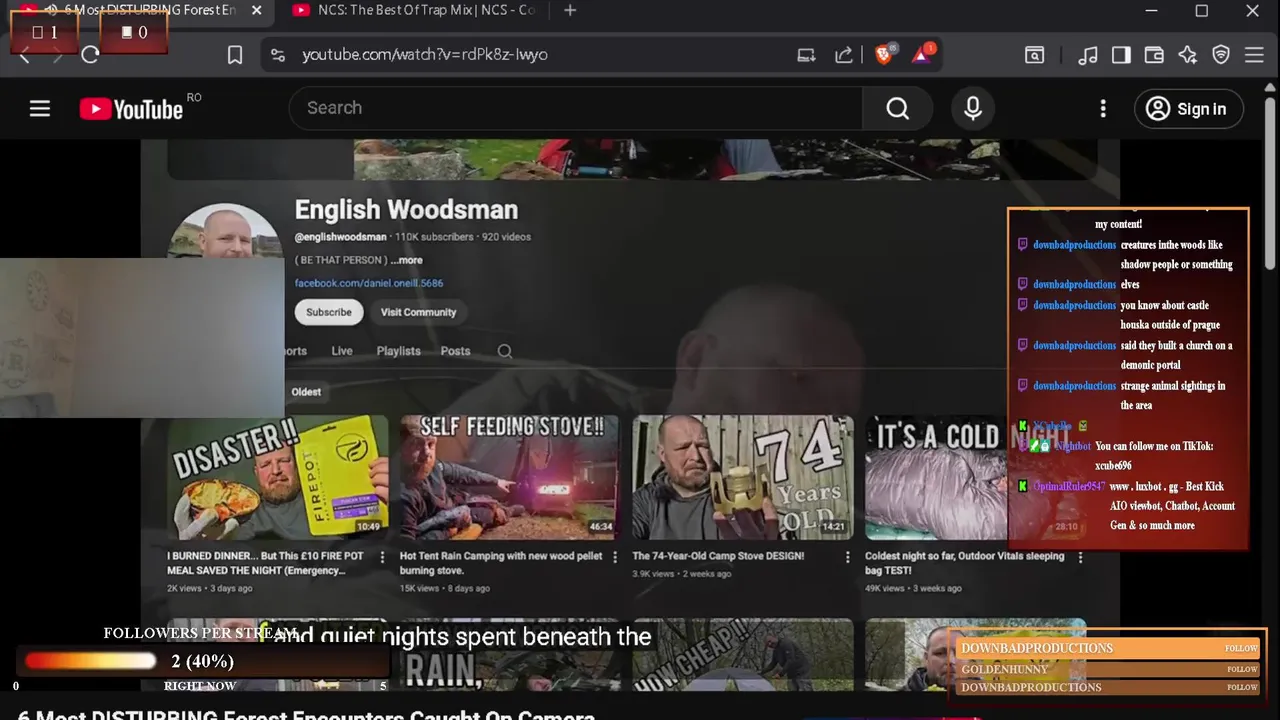Start voice search with the microphone
Viewport: 1280px width, 720px height.
pos(973,108)
